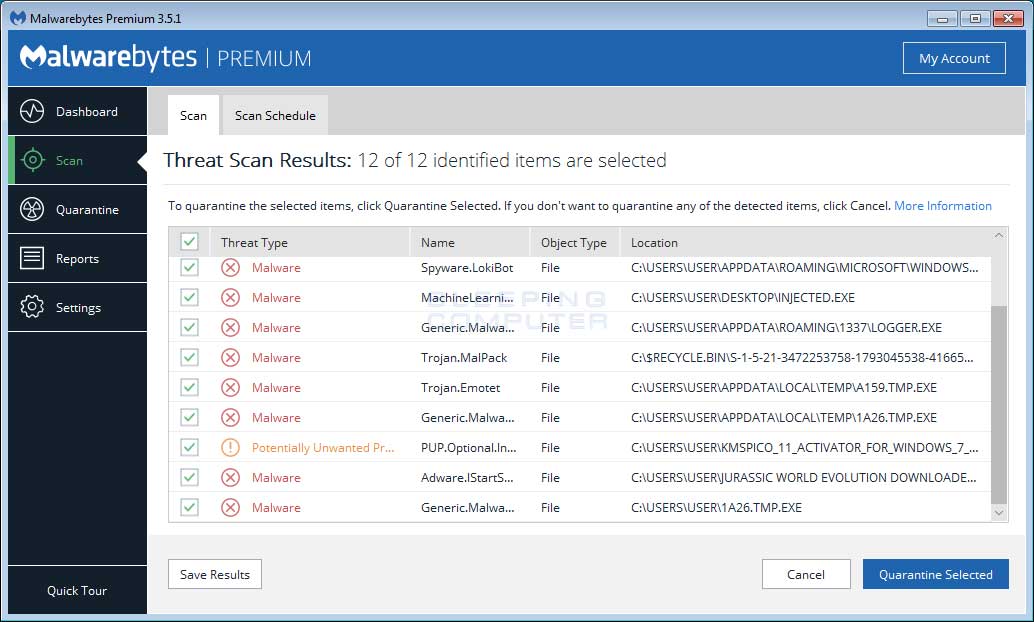
Task: Click the red malware icon beside Trojan.Emotet
Action: (x=230, y=387)
